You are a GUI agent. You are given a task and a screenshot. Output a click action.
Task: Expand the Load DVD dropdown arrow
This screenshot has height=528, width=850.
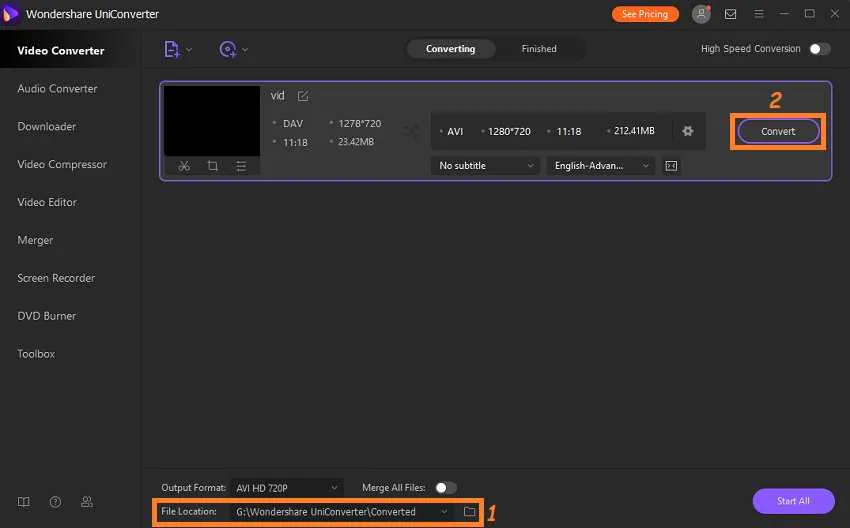coord(245,50)
